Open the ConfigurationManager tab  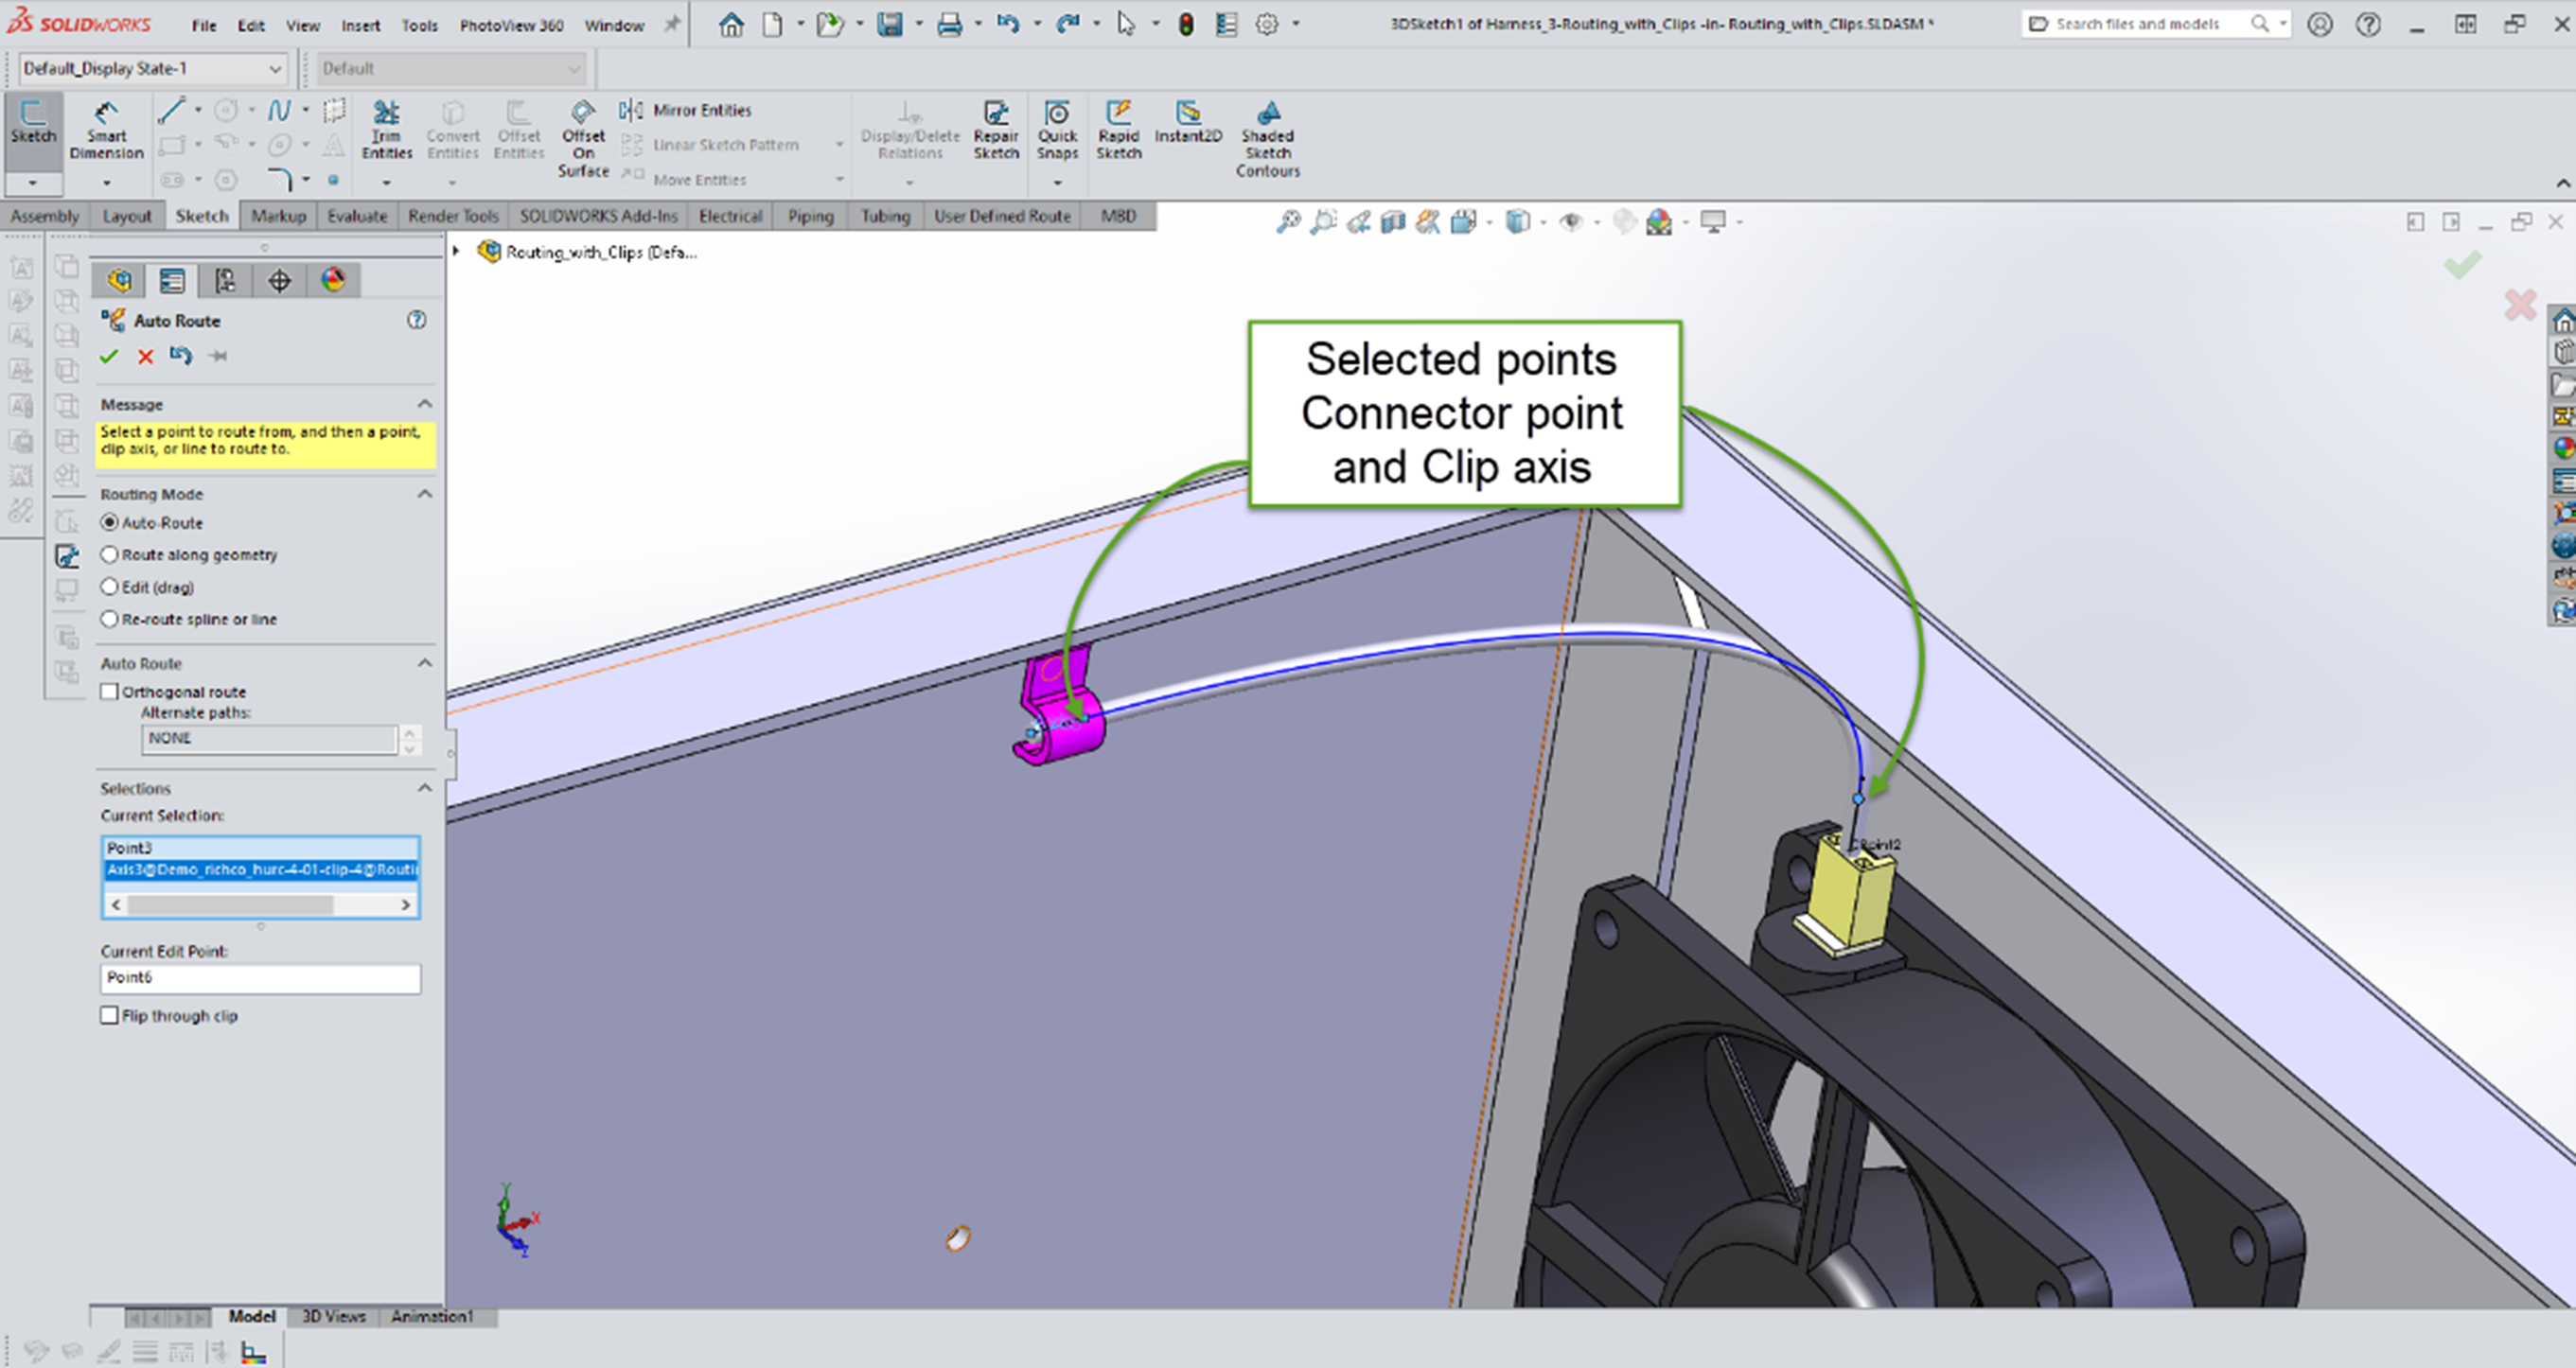pyautogui.click(x=225, y=281)
